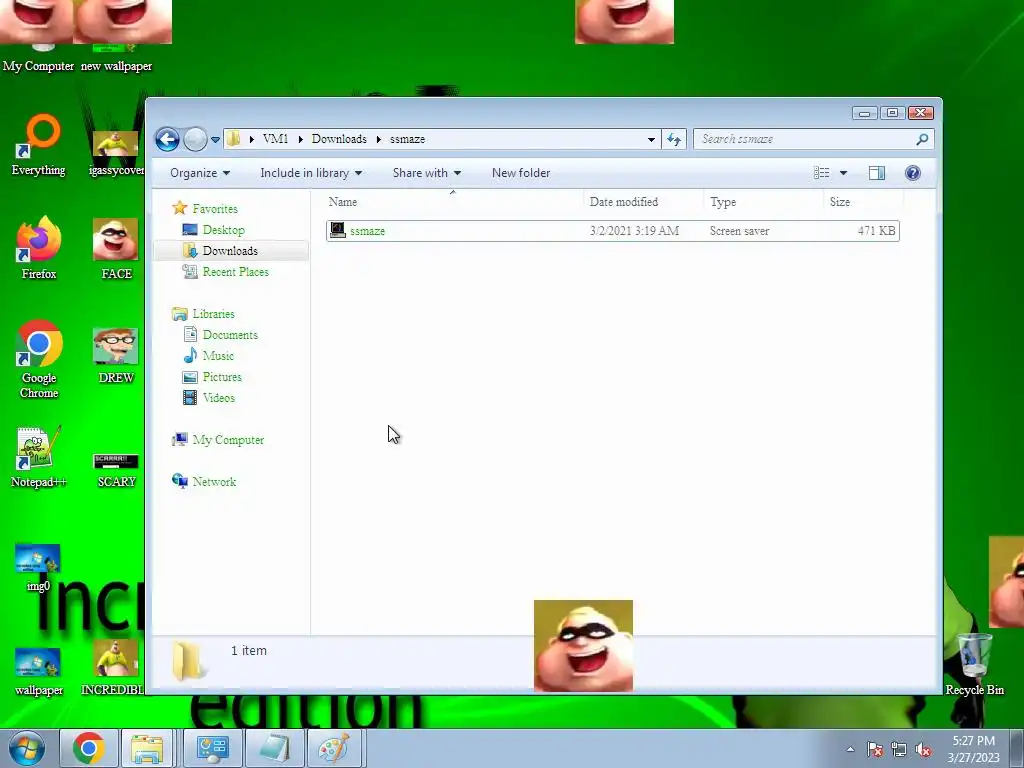Click the Everything desktop shortcut
The height and width of the screenshot is (768, 1024).
[39, 145]
